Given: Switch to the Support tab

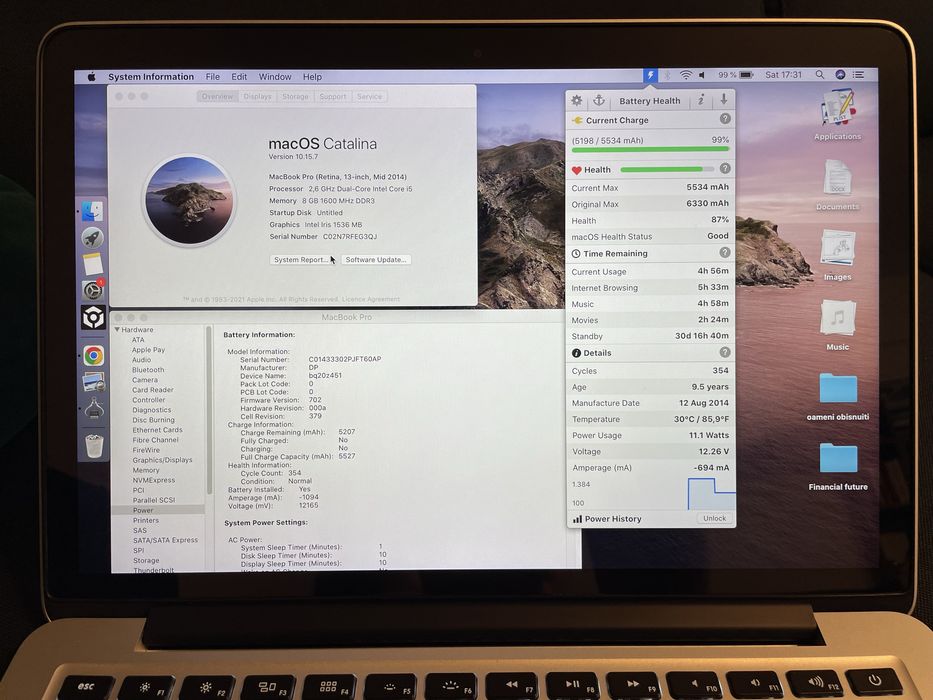Looking at the screenshot, I should 333,96.
